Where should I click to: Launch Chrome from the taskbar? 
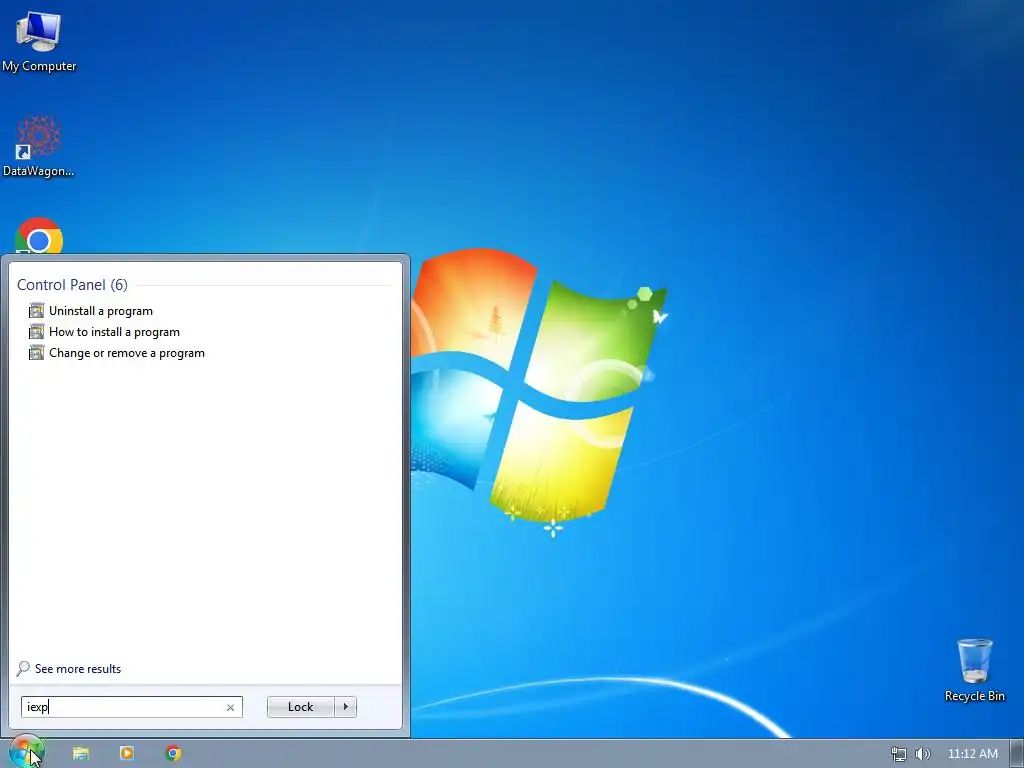pyautogui.click(x=173, y=753)
